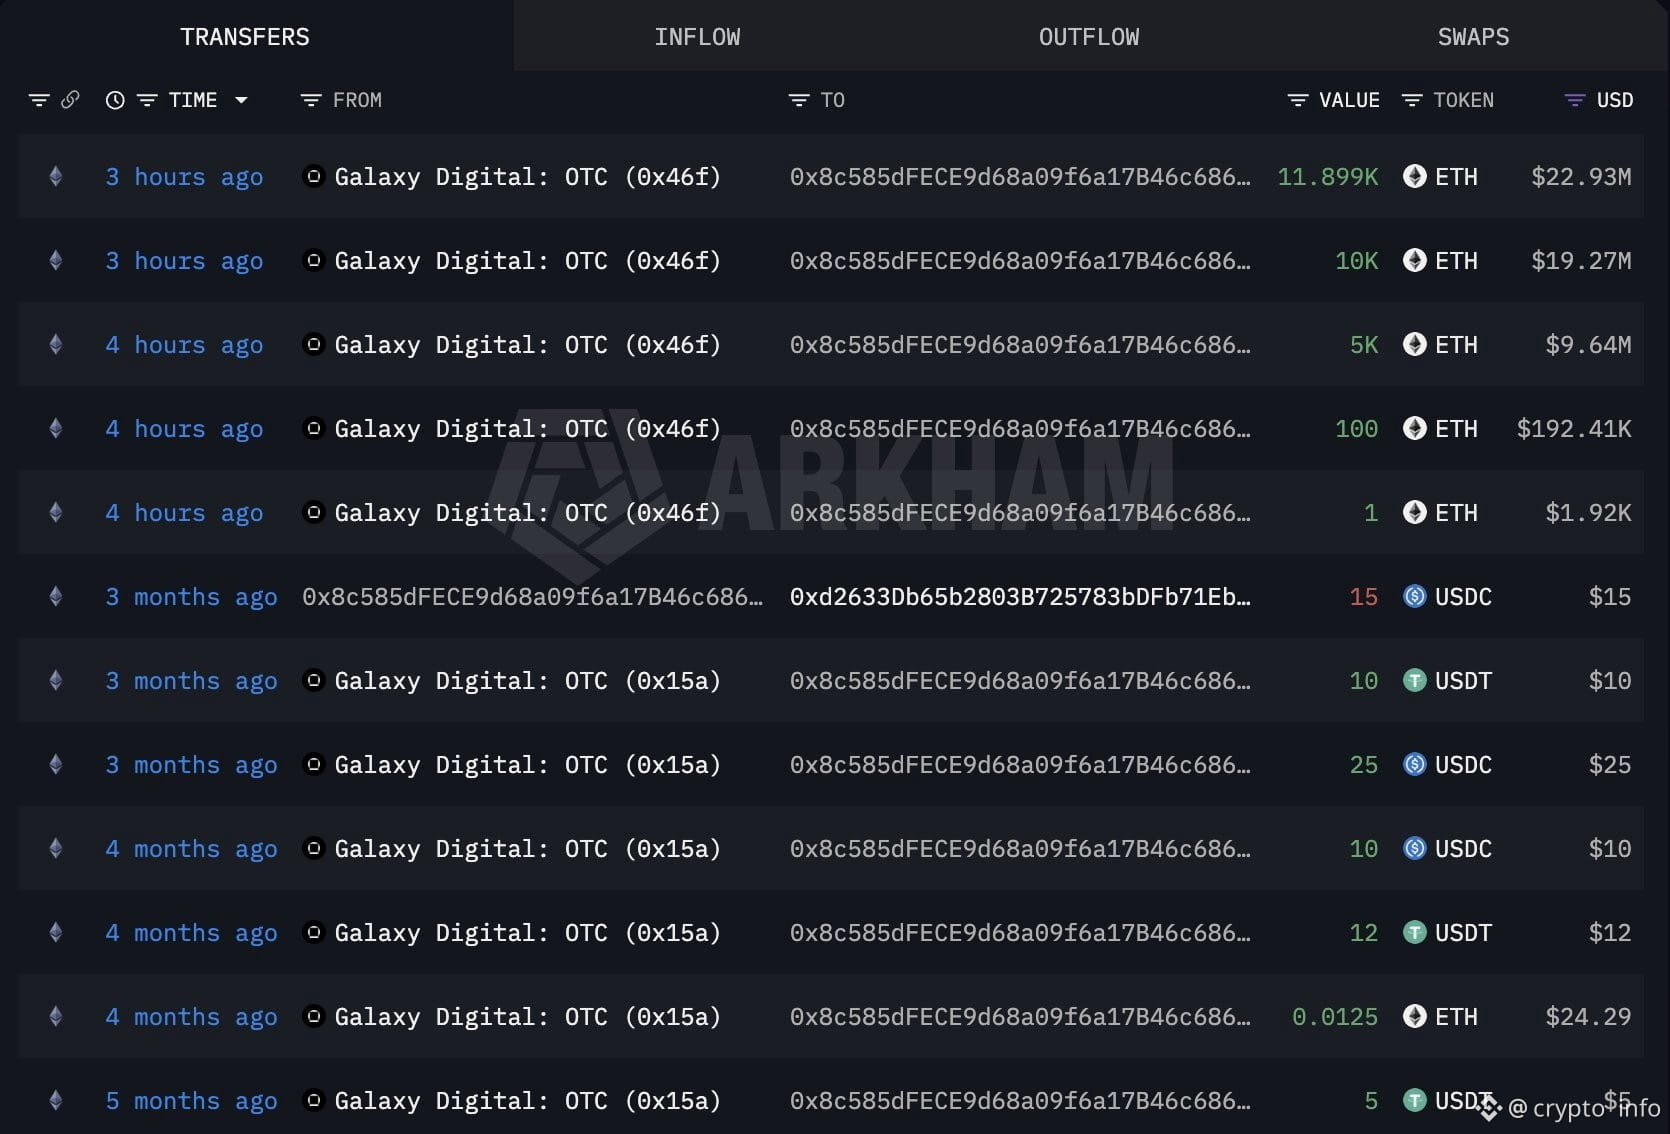Open recipient address 0x8c585d… in the 100 ETH row
The height and width of the screenshot is (1134, 1670).
point(1020,429)
